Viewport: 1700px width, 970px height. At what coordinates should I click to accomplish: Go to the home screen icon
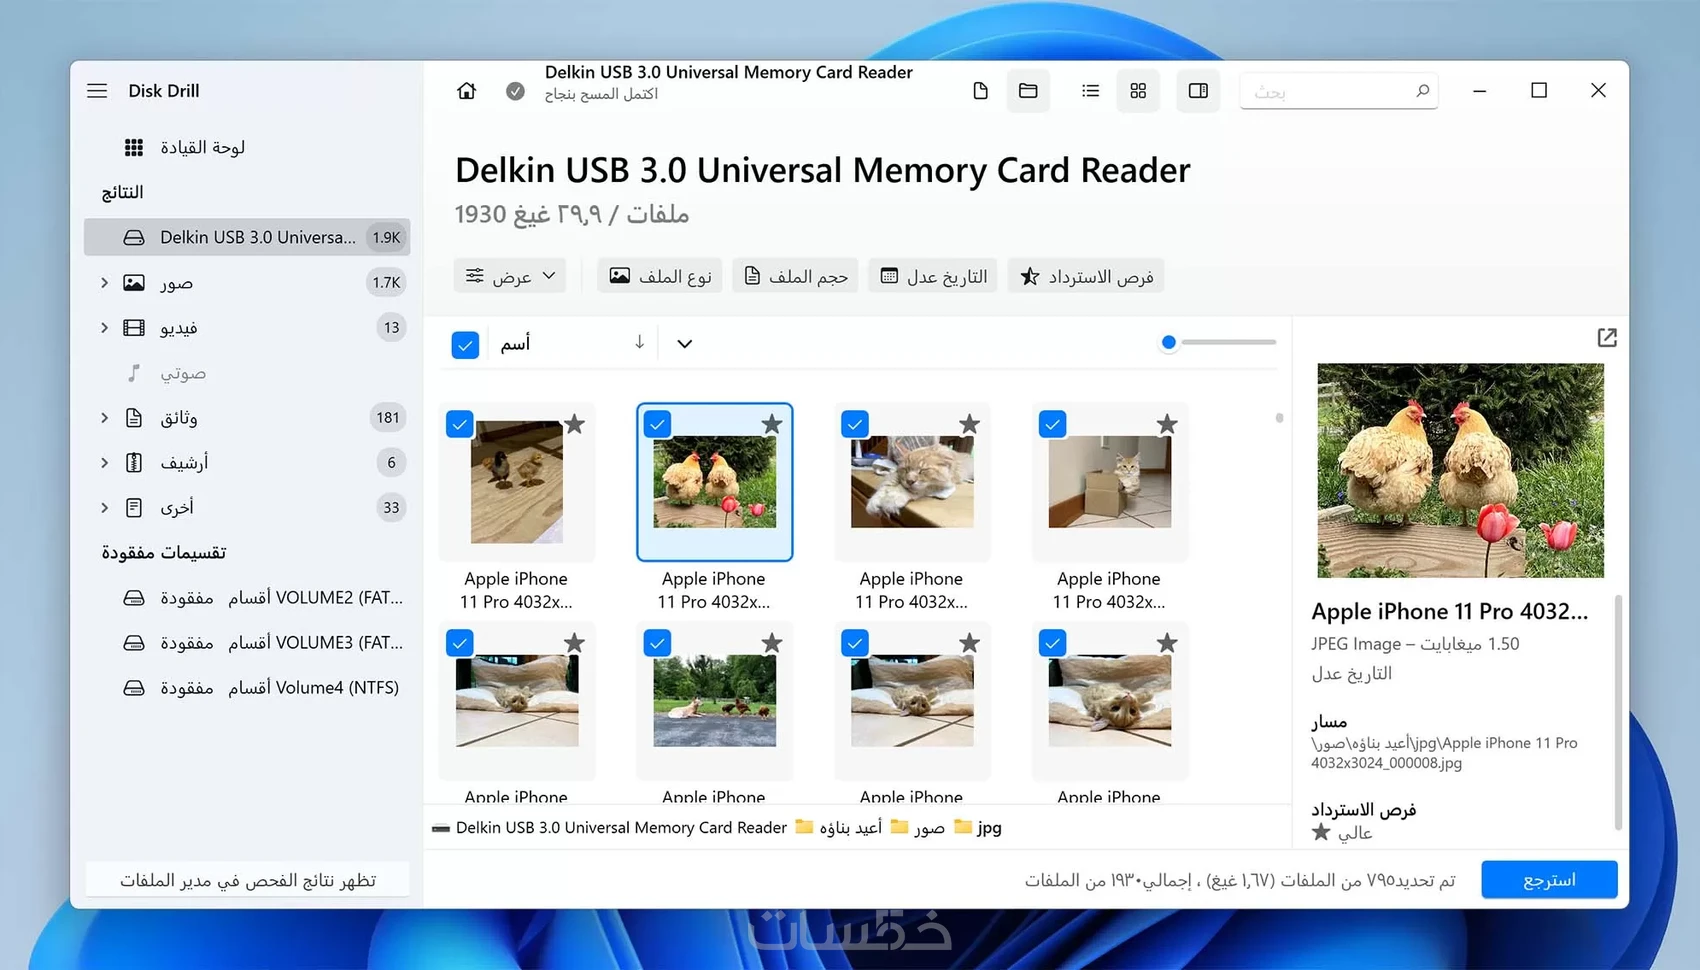pyautogui.click(x=466, y=91)
